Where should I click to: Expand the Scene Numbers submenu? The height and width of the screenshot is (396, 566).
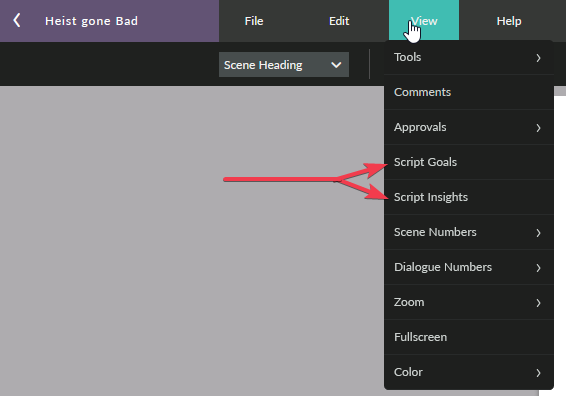[x=469, y=232]
